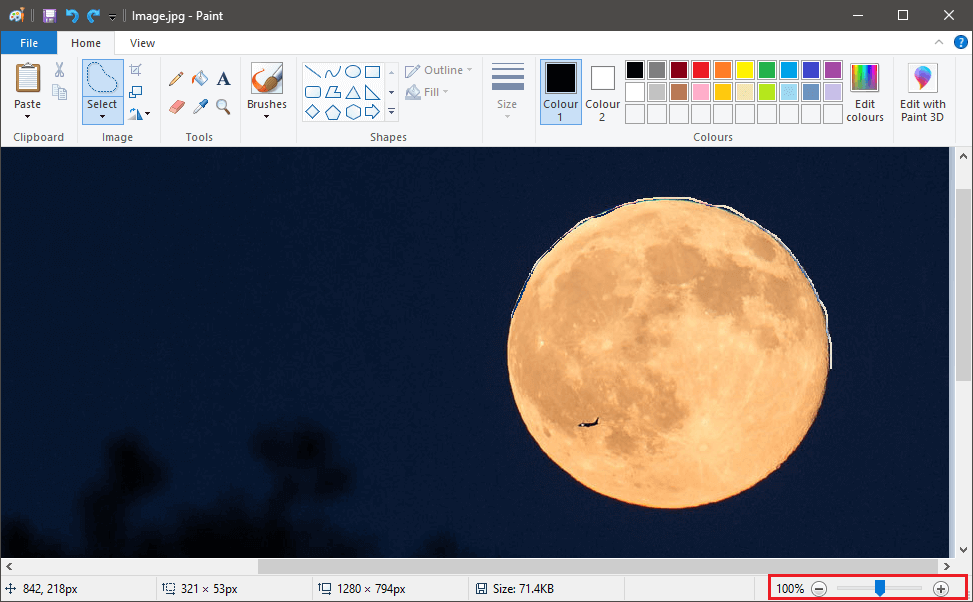This screenshot has width=973, height=602.
Task: Open the Select dropdown arrow
Action: 102,117
